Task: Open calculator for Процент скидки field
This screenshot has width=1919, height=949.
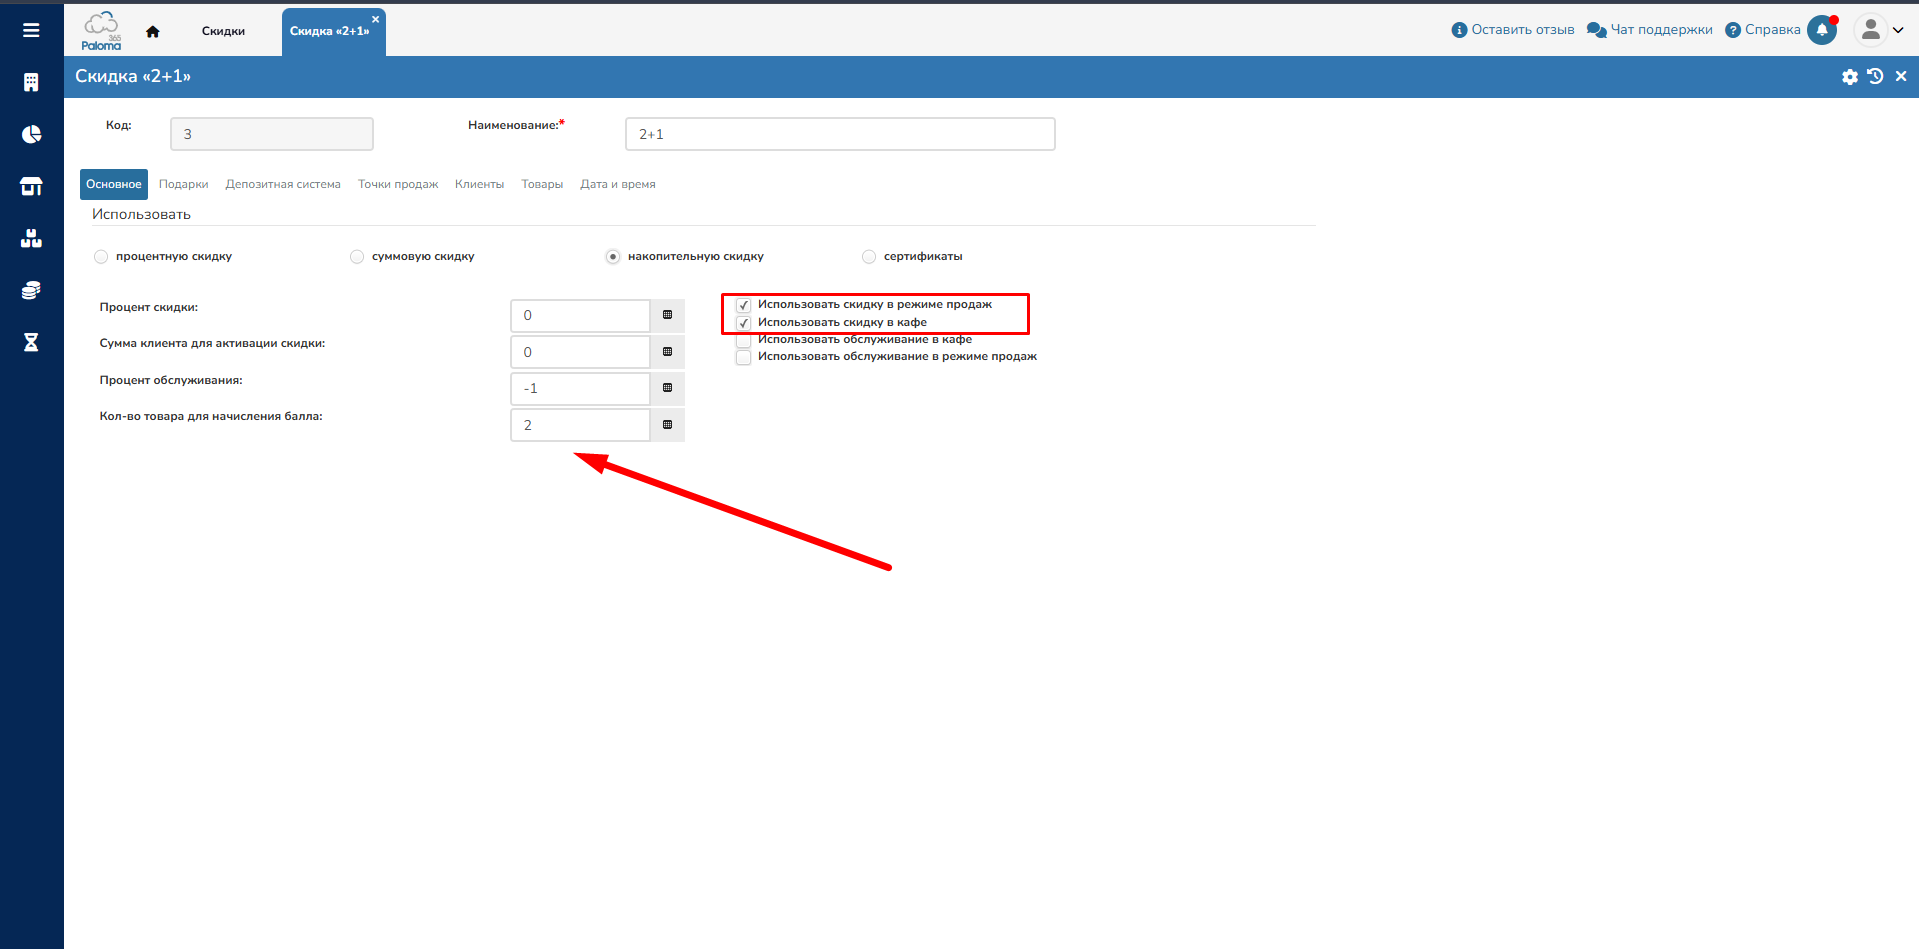Action: tap(667, 315)
